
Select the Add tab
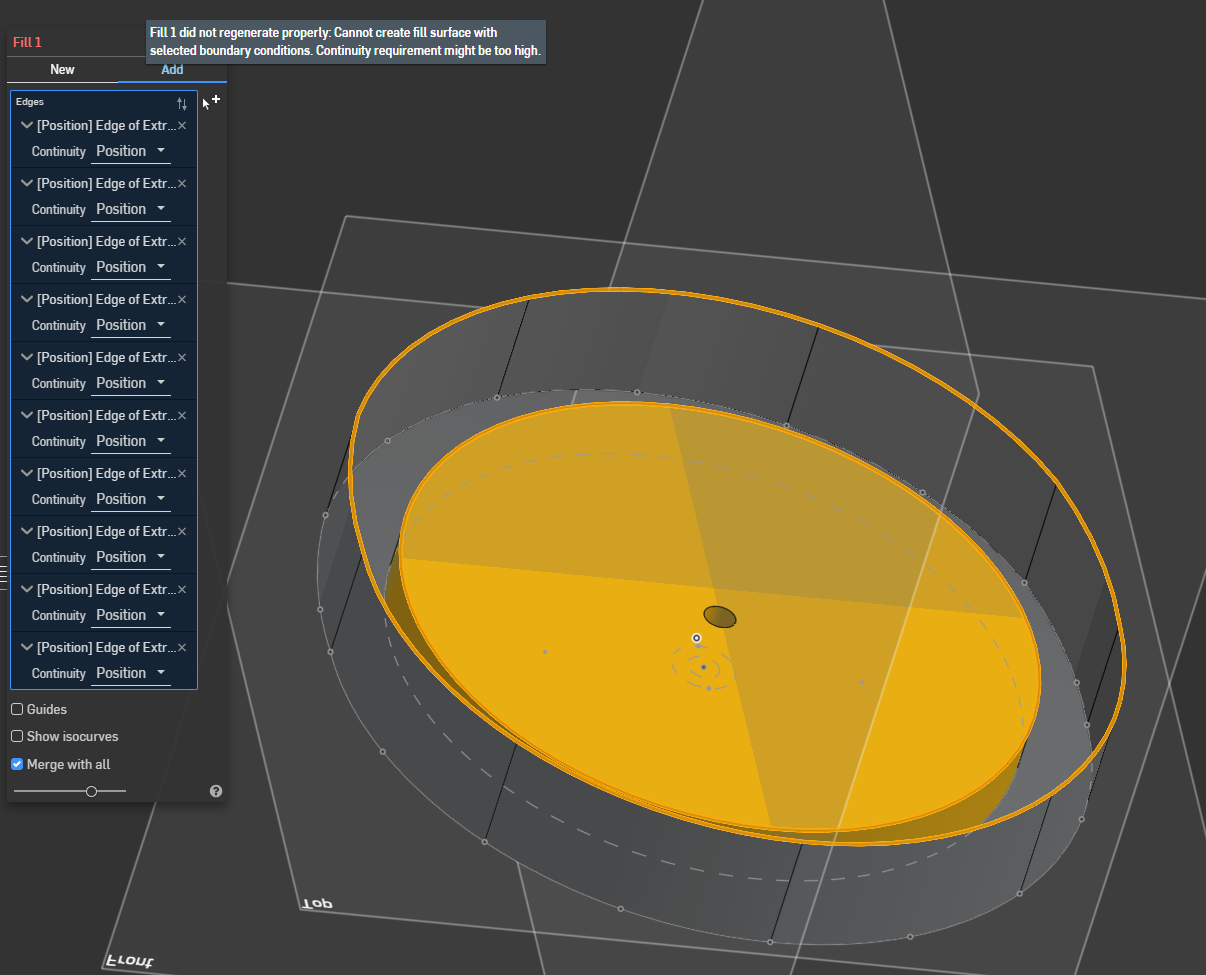click(171, 69)
